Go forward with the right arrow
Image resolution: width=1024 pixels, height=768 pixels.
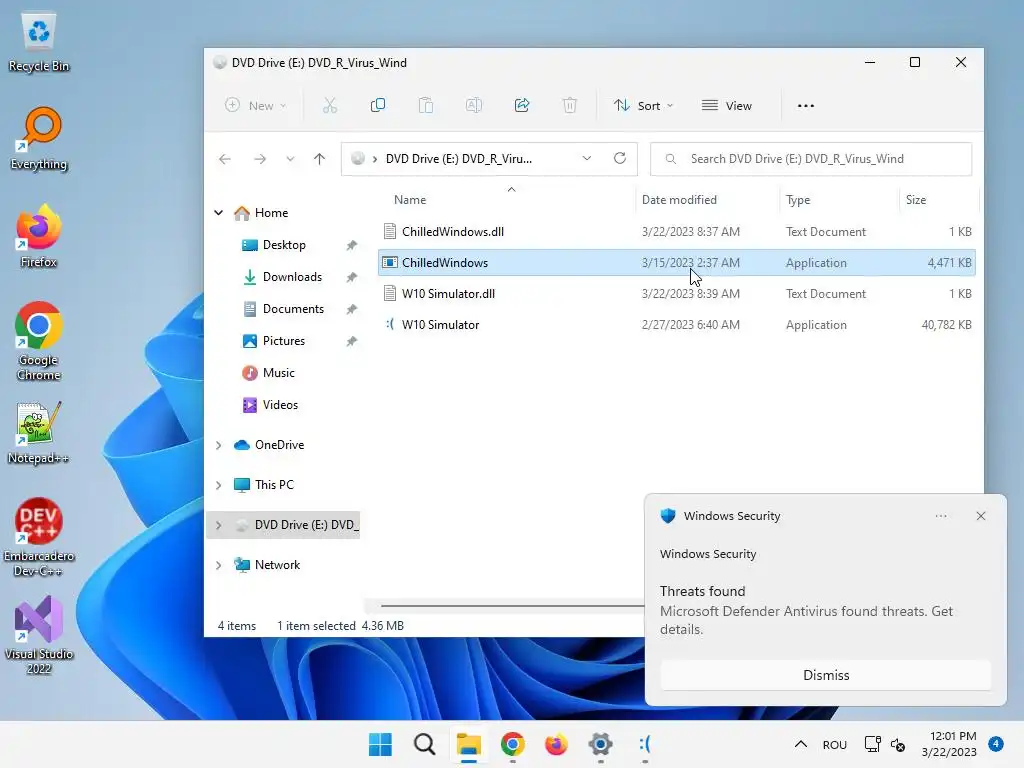pos(260,159)
